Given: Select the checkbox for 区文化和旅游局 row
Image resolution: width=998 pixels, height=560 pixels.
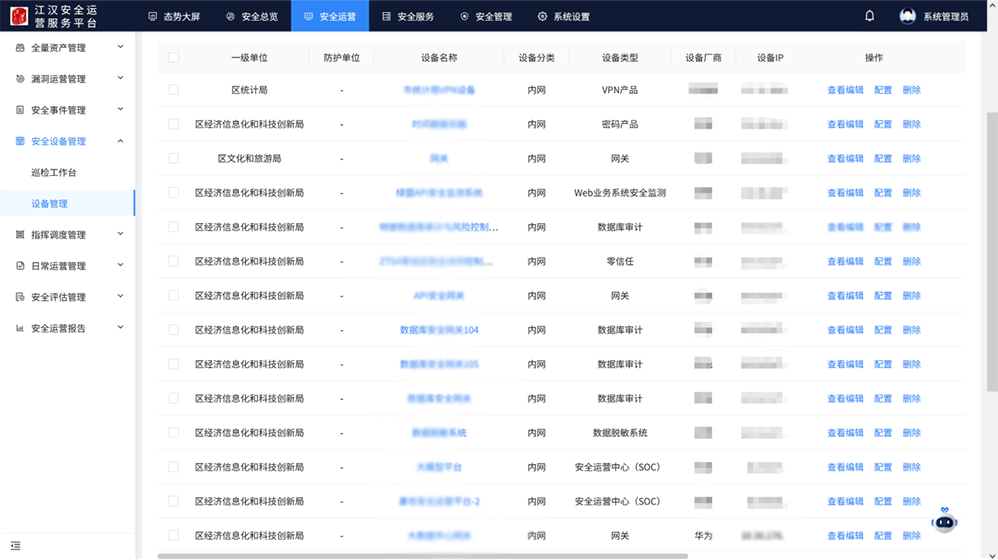Looking at the screenshot, I should (173, 158).
